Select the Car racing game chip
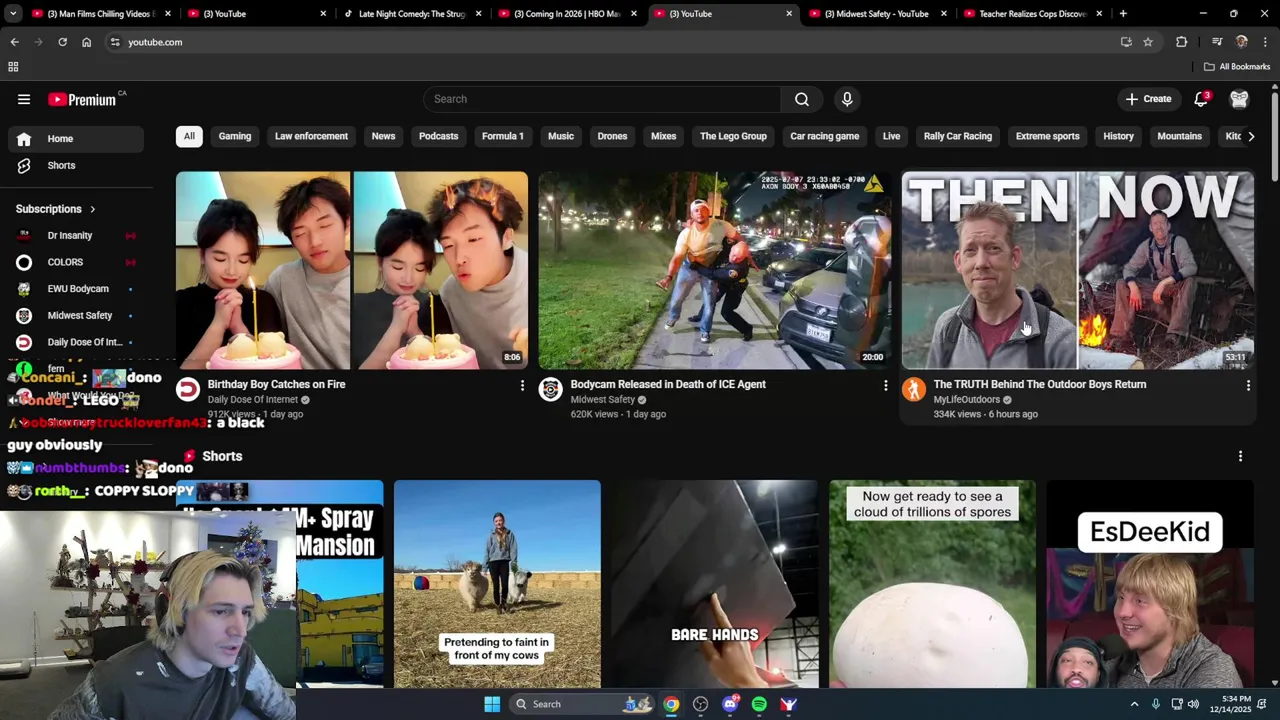This screenshot has width=1280, height=720. pyautogui.click(x=825, y=136)
